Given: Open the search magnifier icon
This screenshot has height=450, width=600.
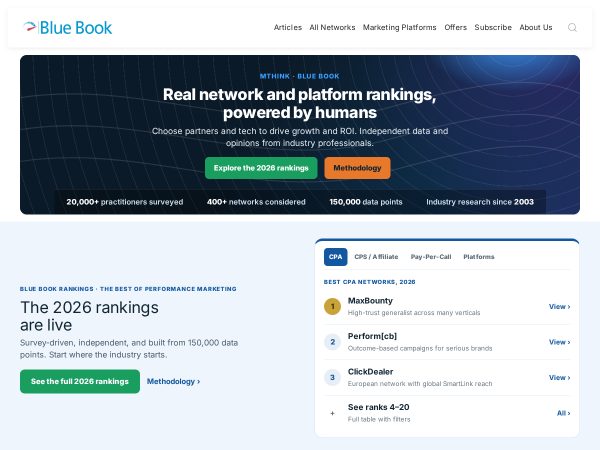Looking at the screenshot, I should coord(572,28).
